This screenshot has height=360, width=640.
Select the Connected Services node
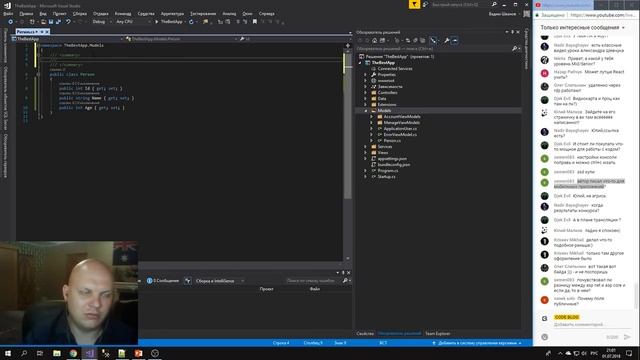(395, 69)
